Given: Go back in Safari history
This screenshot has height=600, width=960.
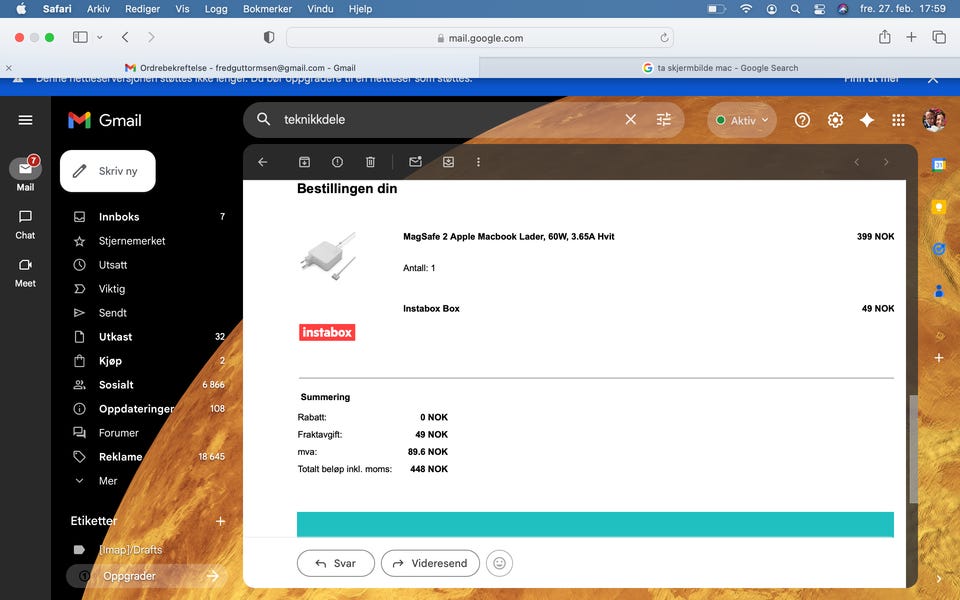Looking at the screenshot, I should tap(125, 37).
